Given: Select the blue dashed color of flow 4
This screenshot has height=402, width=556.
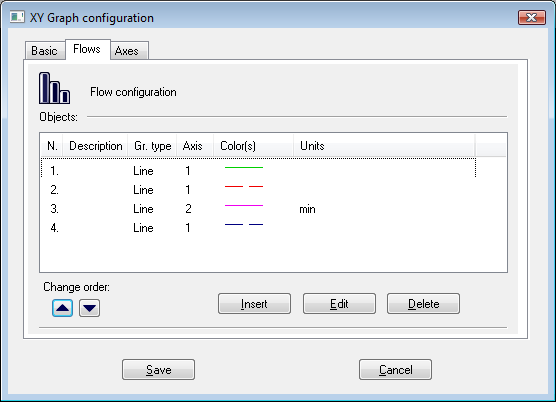Looking at the screenshot, I should pyautogui.click(x=244, y=224).
